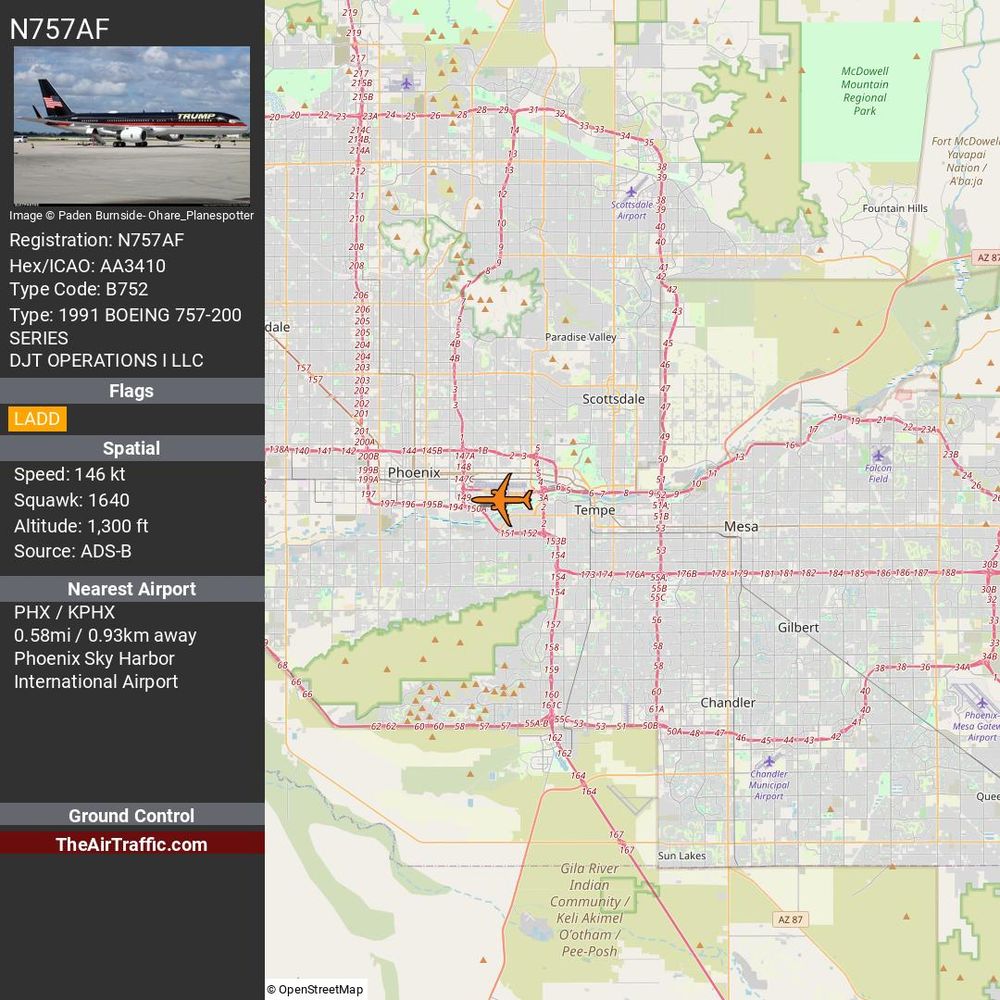This screenshot has width=1000, height=1000.
Task: Select the Spatial section header
Action: click(x=131, y=448)
